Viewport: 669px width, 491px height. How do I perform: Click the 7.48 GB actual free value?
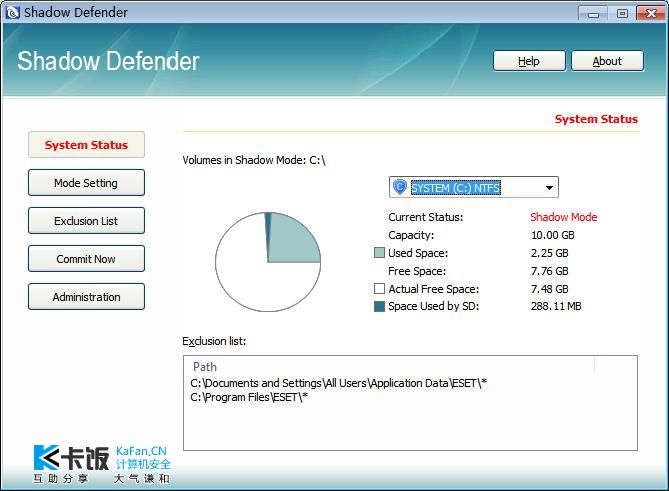(x=550, y=289)
